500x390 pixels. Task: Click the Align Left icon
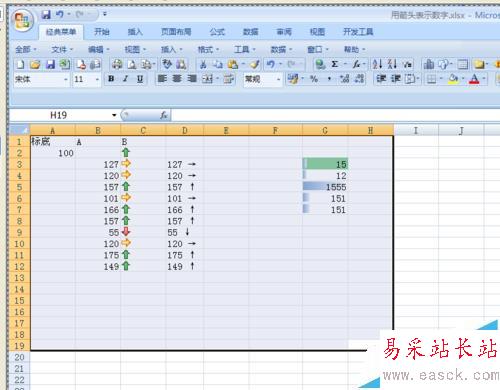pos(162,79)
